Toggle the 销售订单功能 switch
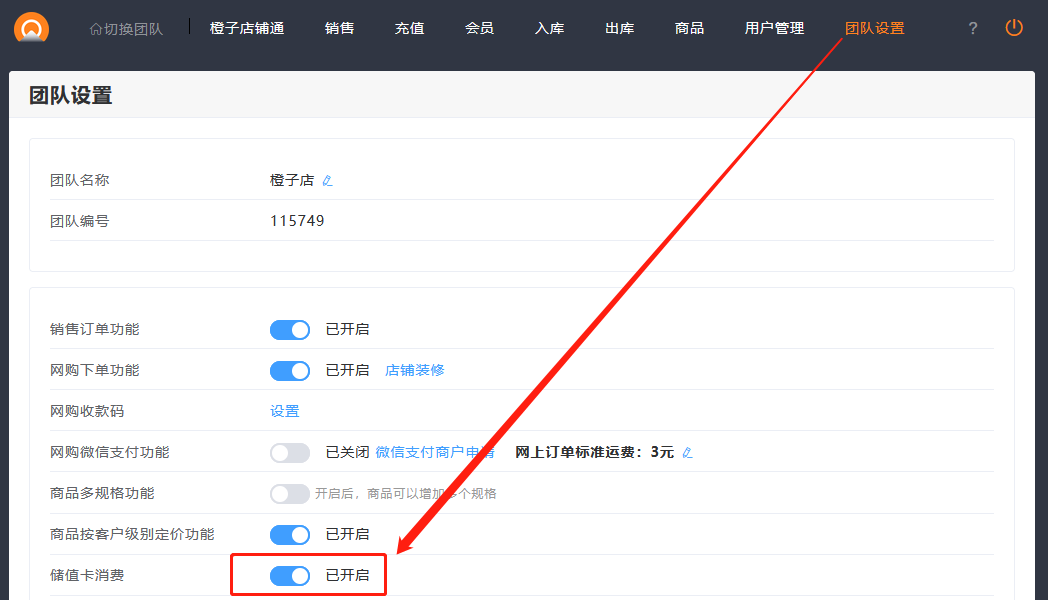 point(290,330)
